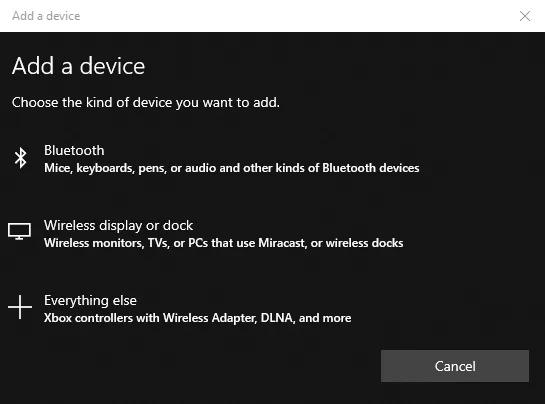Pick the Everything else option title
The height and width of the screenshot is (404, 545).
[90, 301]
